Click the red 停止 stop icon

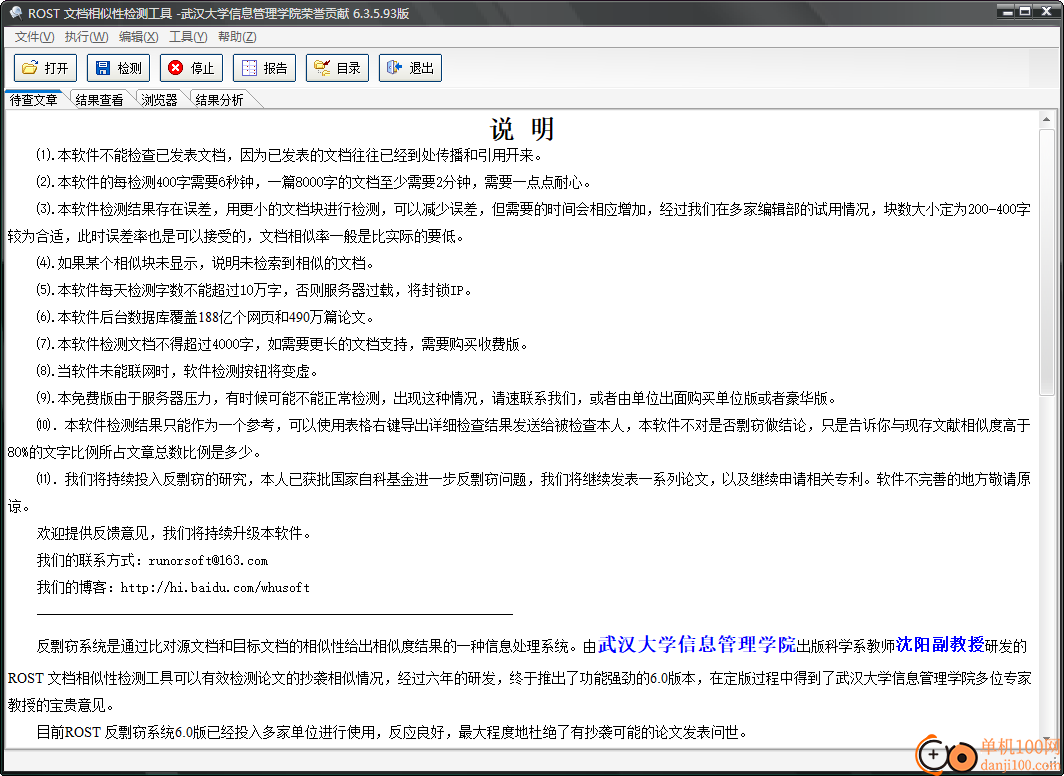tap(176, 68)
